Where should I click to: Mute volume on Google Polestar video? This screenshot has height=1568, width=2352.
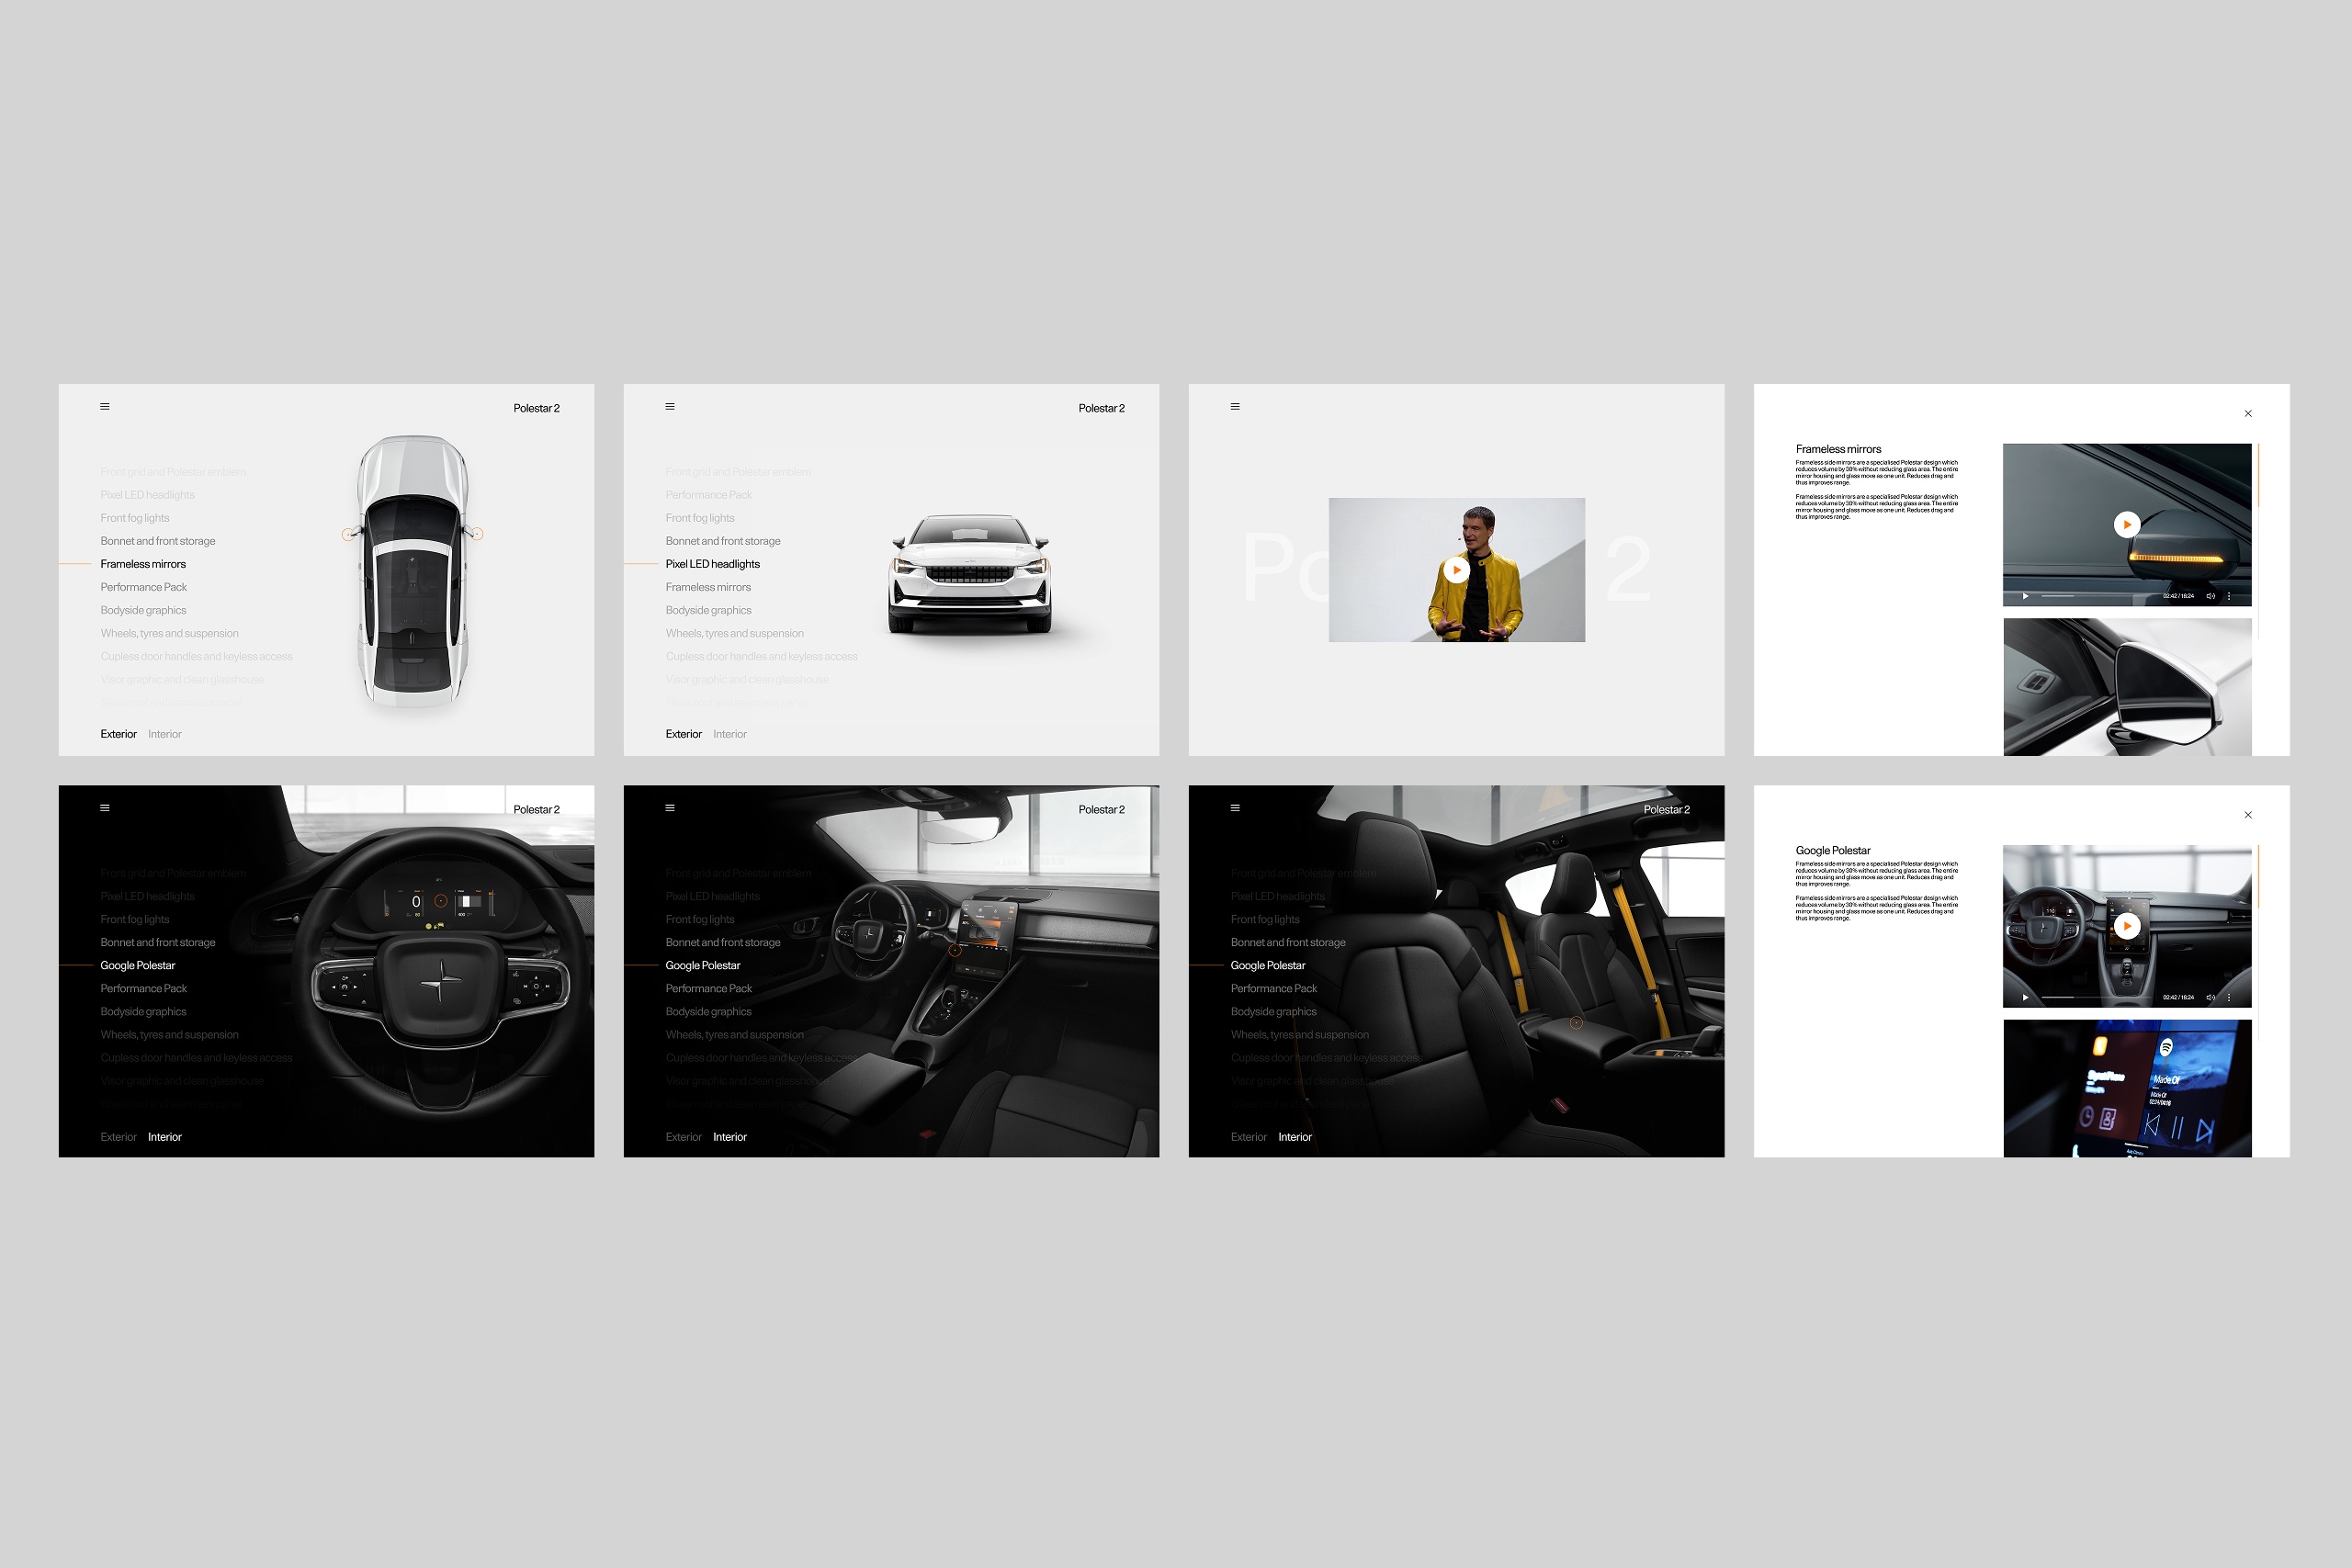click(x=2210, y=997)
